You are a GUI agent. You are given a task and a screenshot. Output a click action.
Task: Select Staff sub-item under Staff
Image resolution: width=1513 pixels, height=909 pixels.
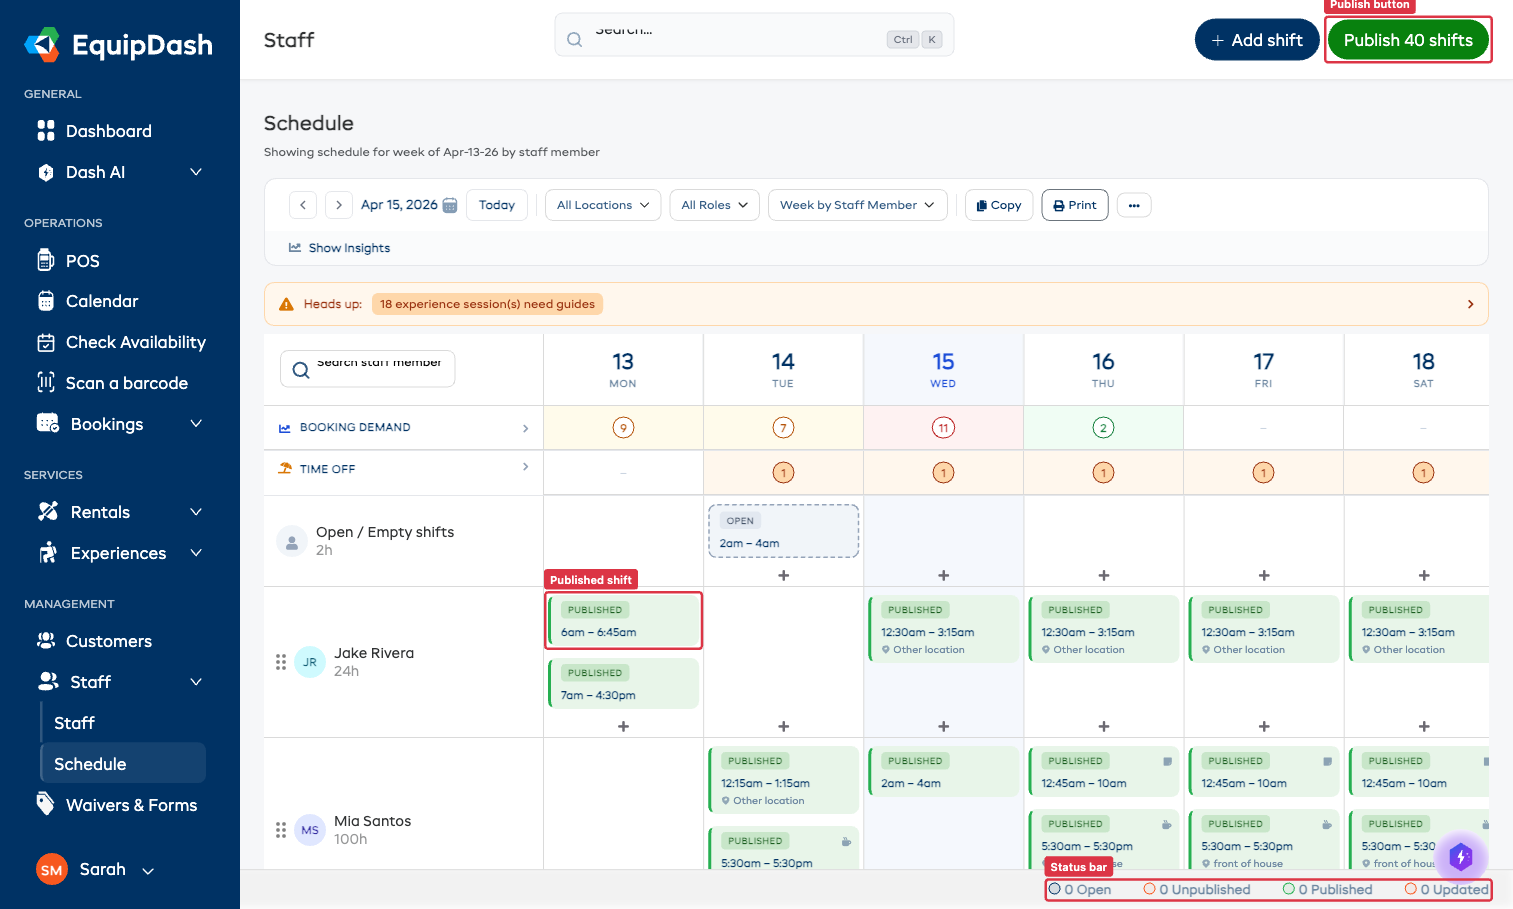74,723
